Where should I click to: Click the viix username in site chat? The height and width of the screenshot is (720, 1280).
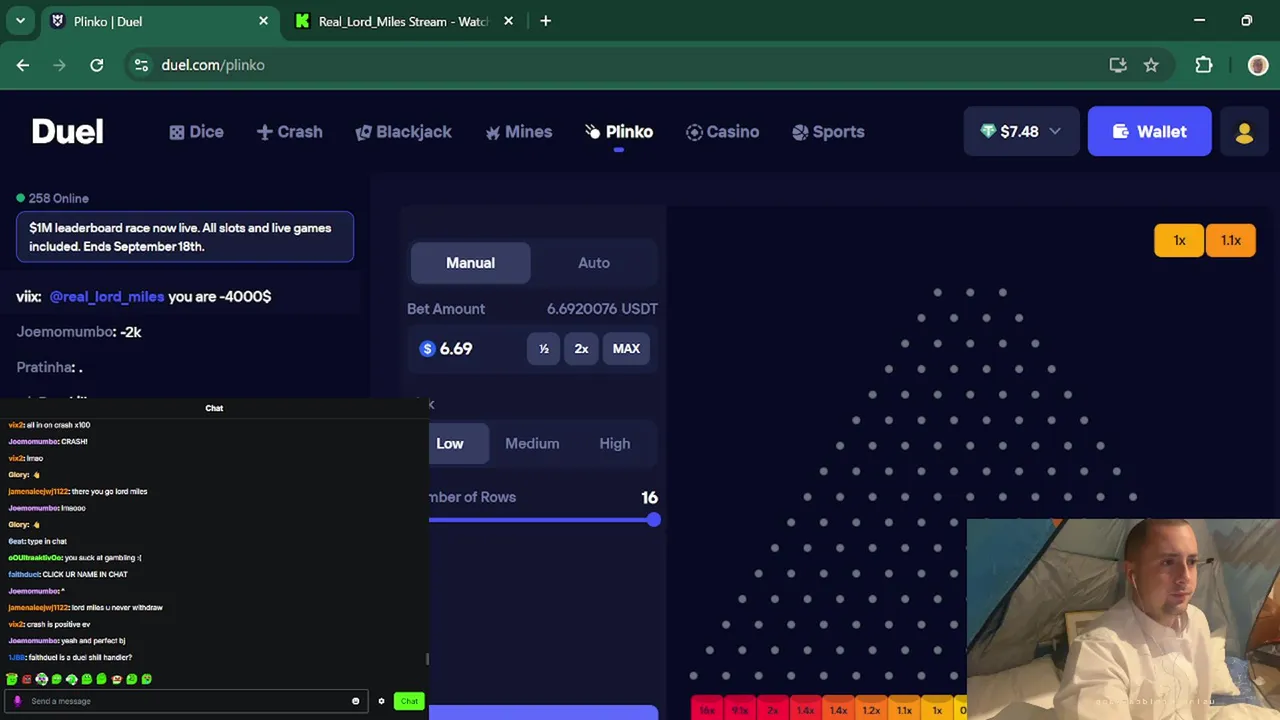[x=27, y=297]
